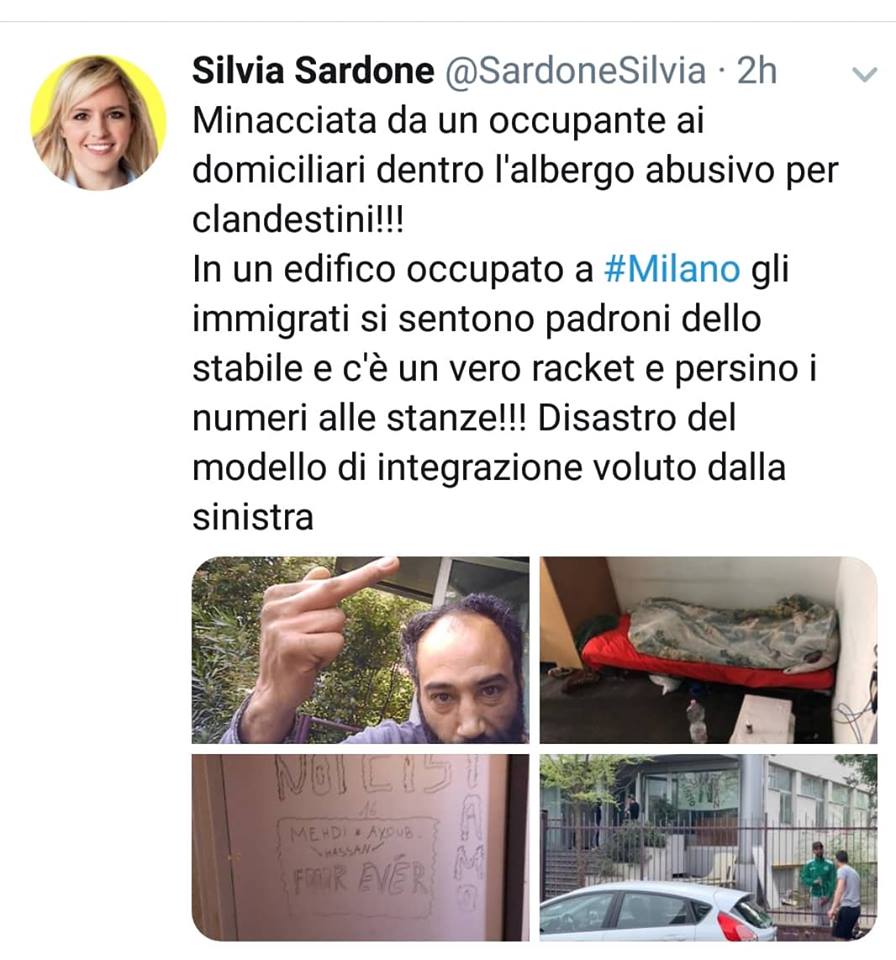Click 'MEHDI AYOUB' writing in the door photo

360,833
